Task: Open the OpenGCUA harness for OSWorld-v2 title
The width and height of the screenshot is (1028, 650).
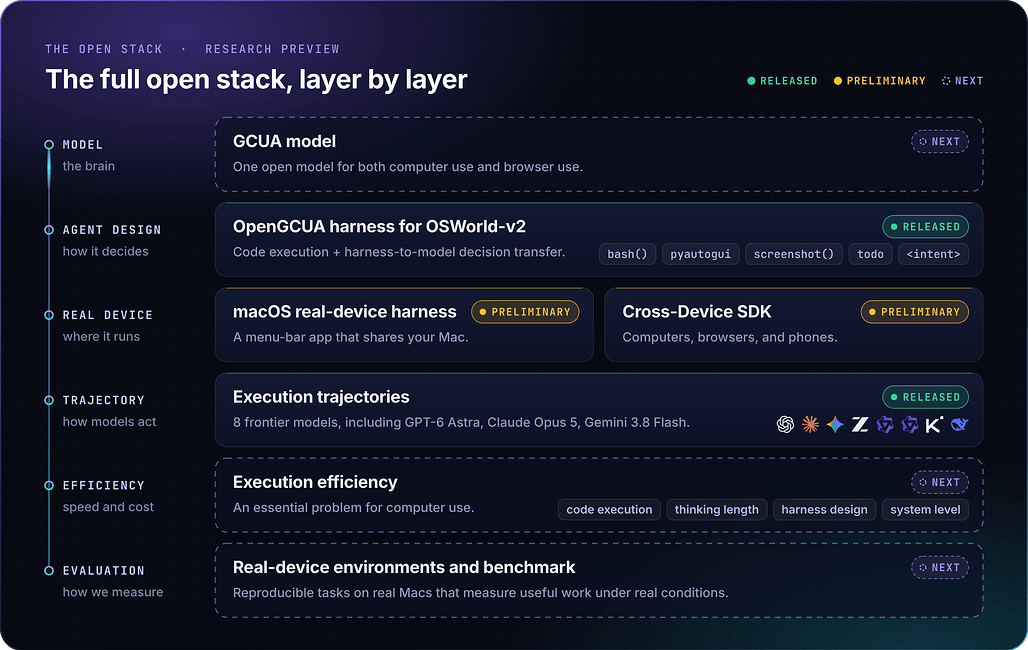Action: click(379, 227)
